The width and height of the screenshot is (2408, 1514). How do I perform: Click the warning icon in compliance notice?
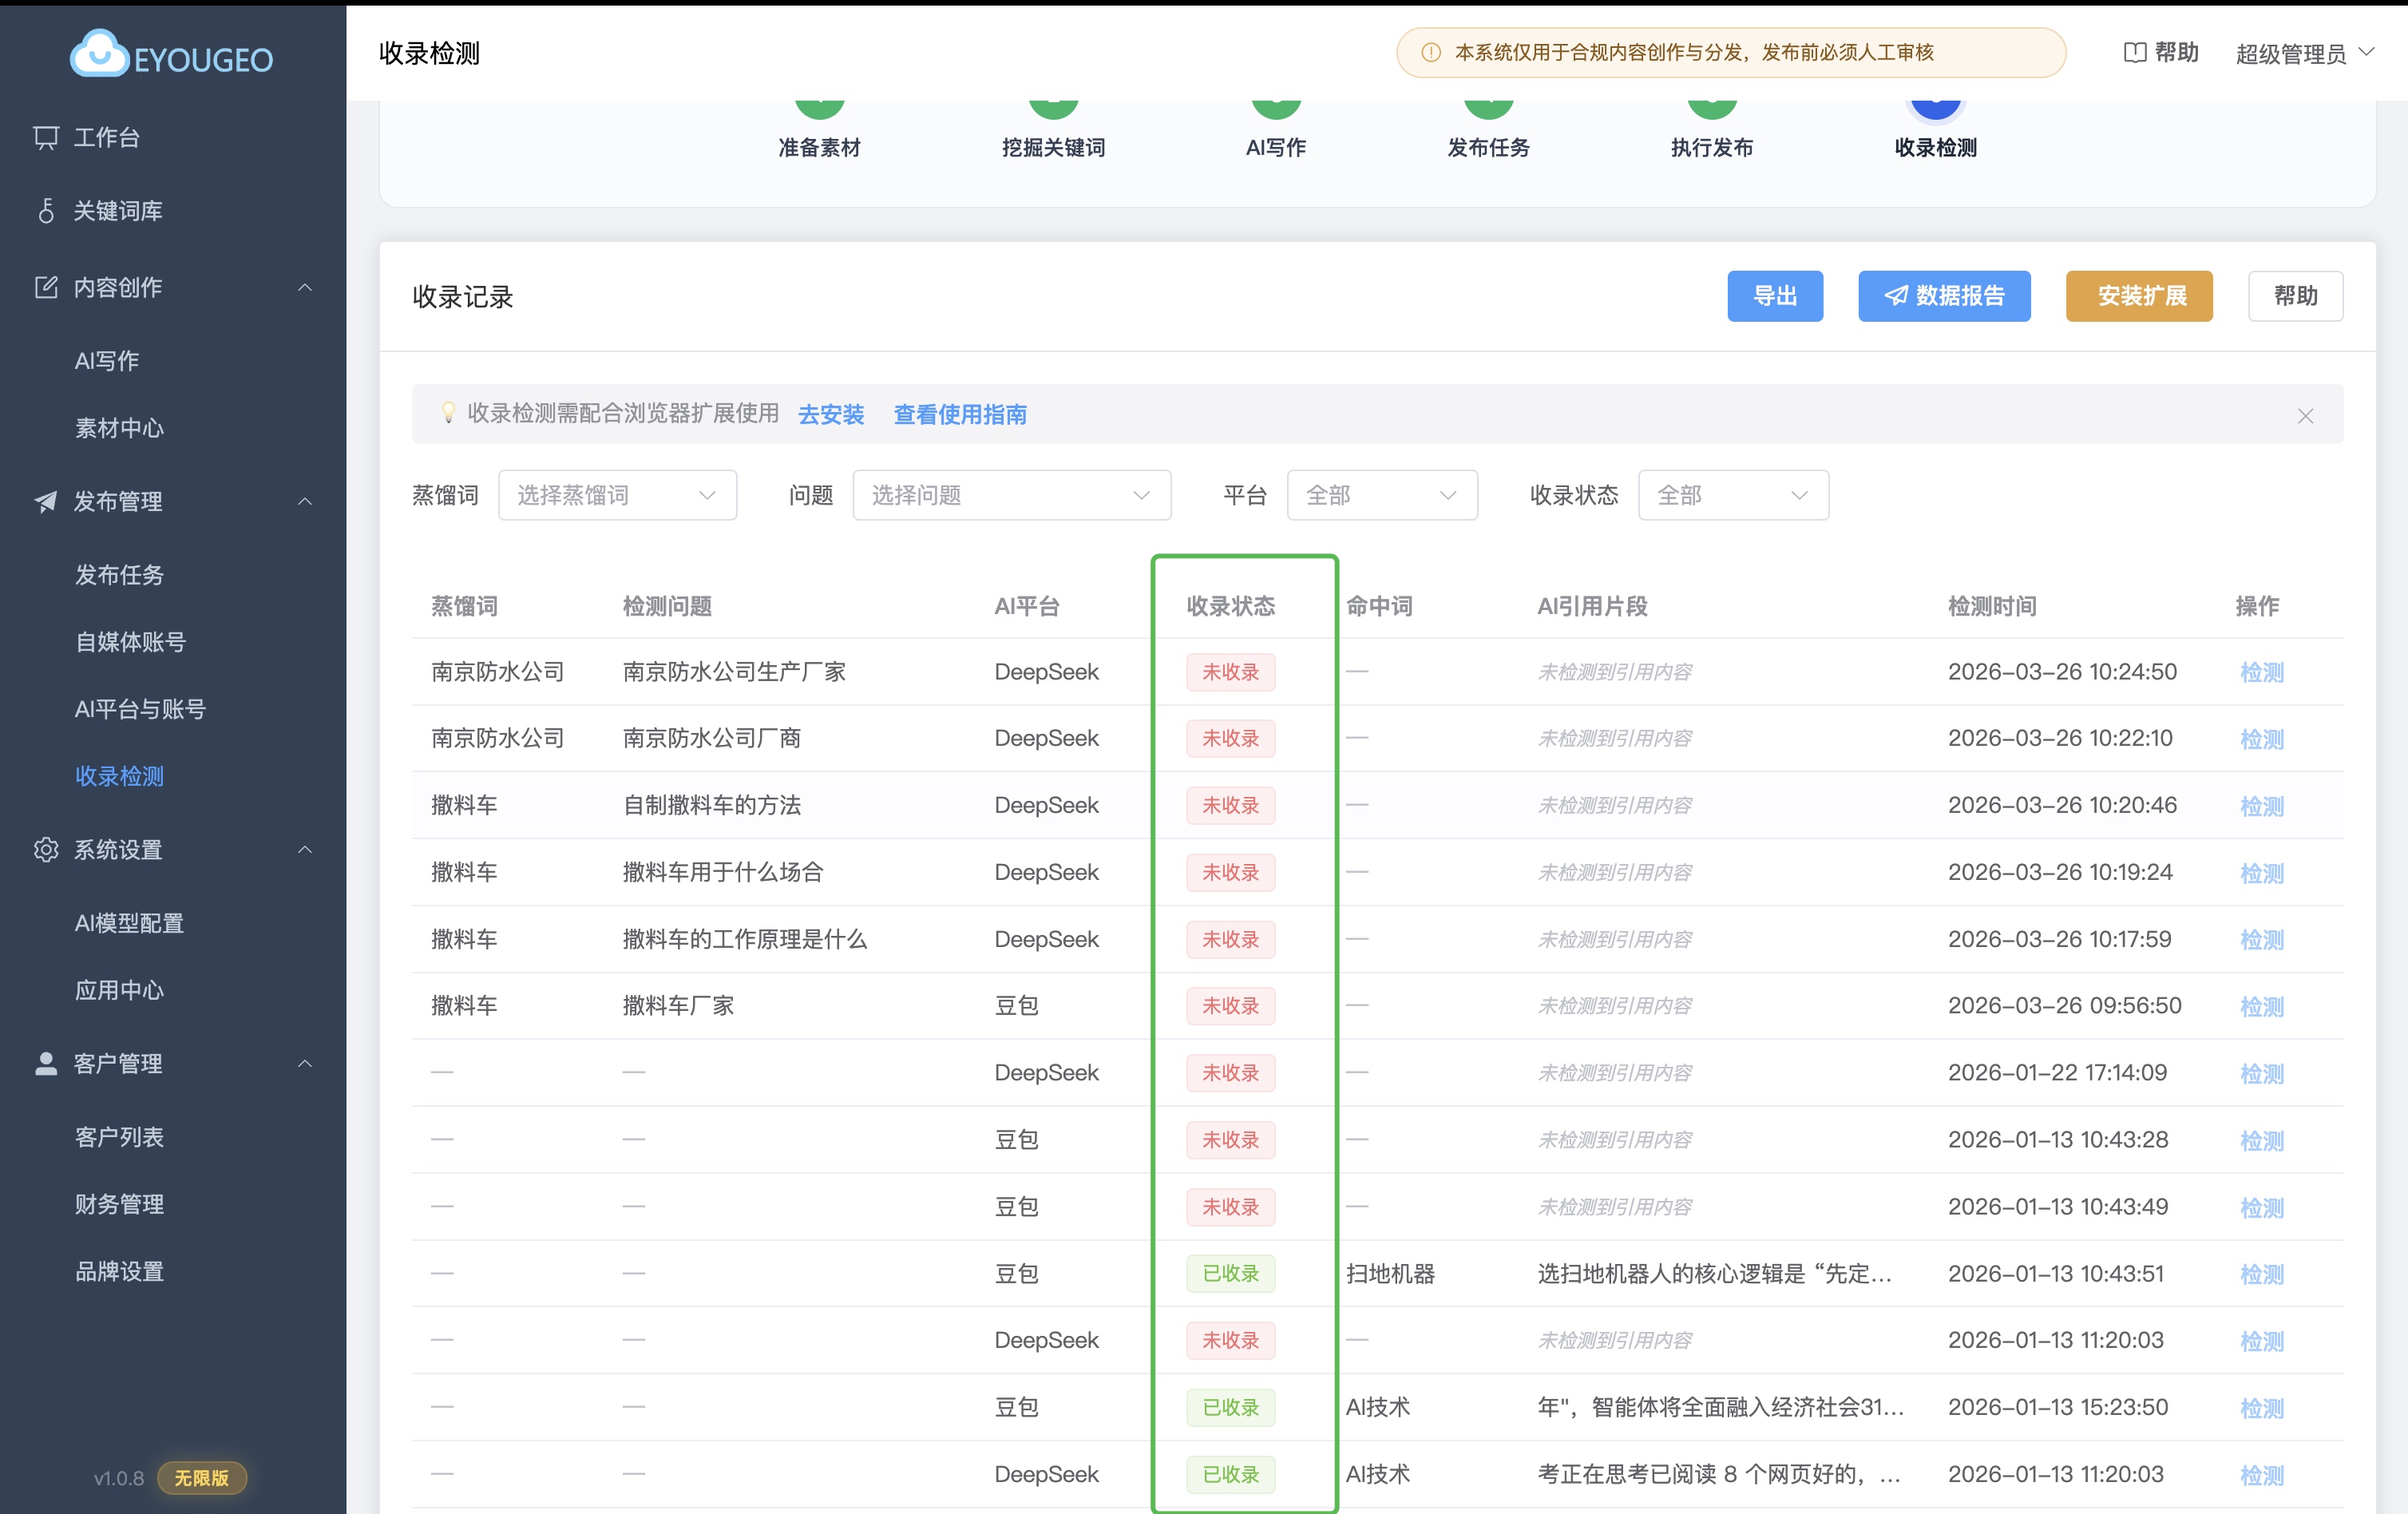(1431, 53)
